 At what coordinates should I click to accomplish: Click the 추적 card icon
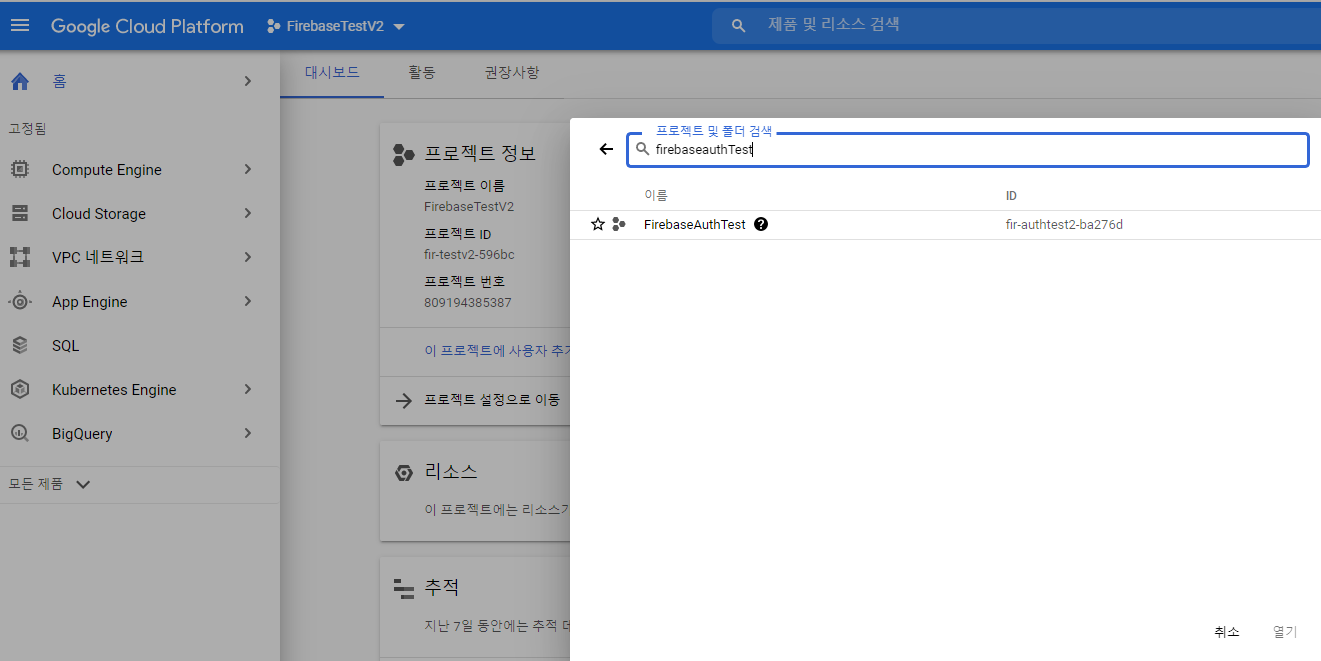[x=404, y=589]
